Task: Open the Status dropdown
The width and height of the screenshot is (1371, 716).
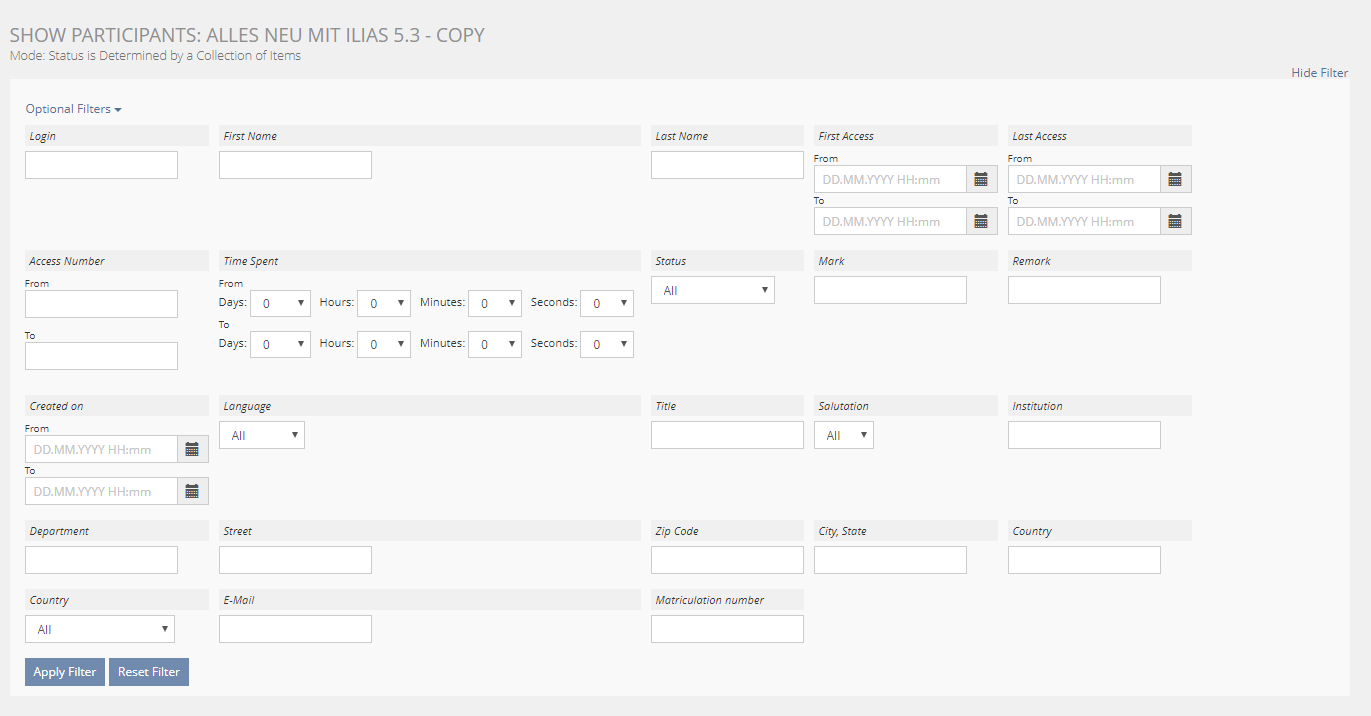Action: pyautogui.click(x=712, y=290)
